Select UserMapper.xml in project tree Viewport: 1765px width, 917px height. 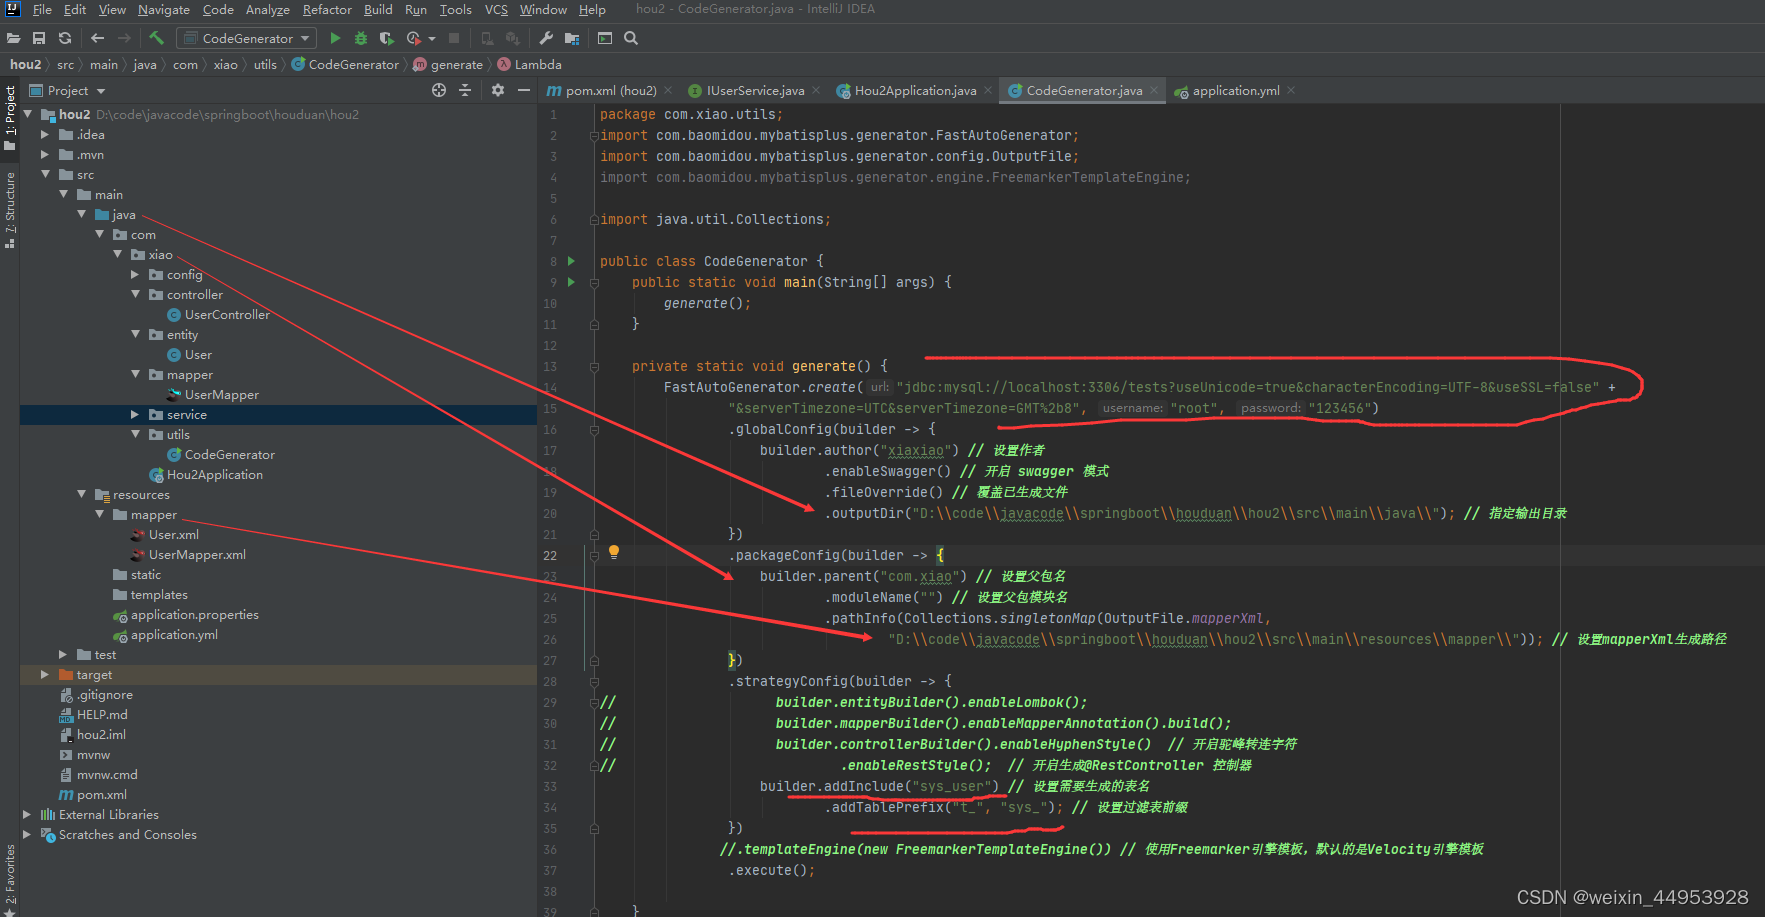click(x=197, y=554)
